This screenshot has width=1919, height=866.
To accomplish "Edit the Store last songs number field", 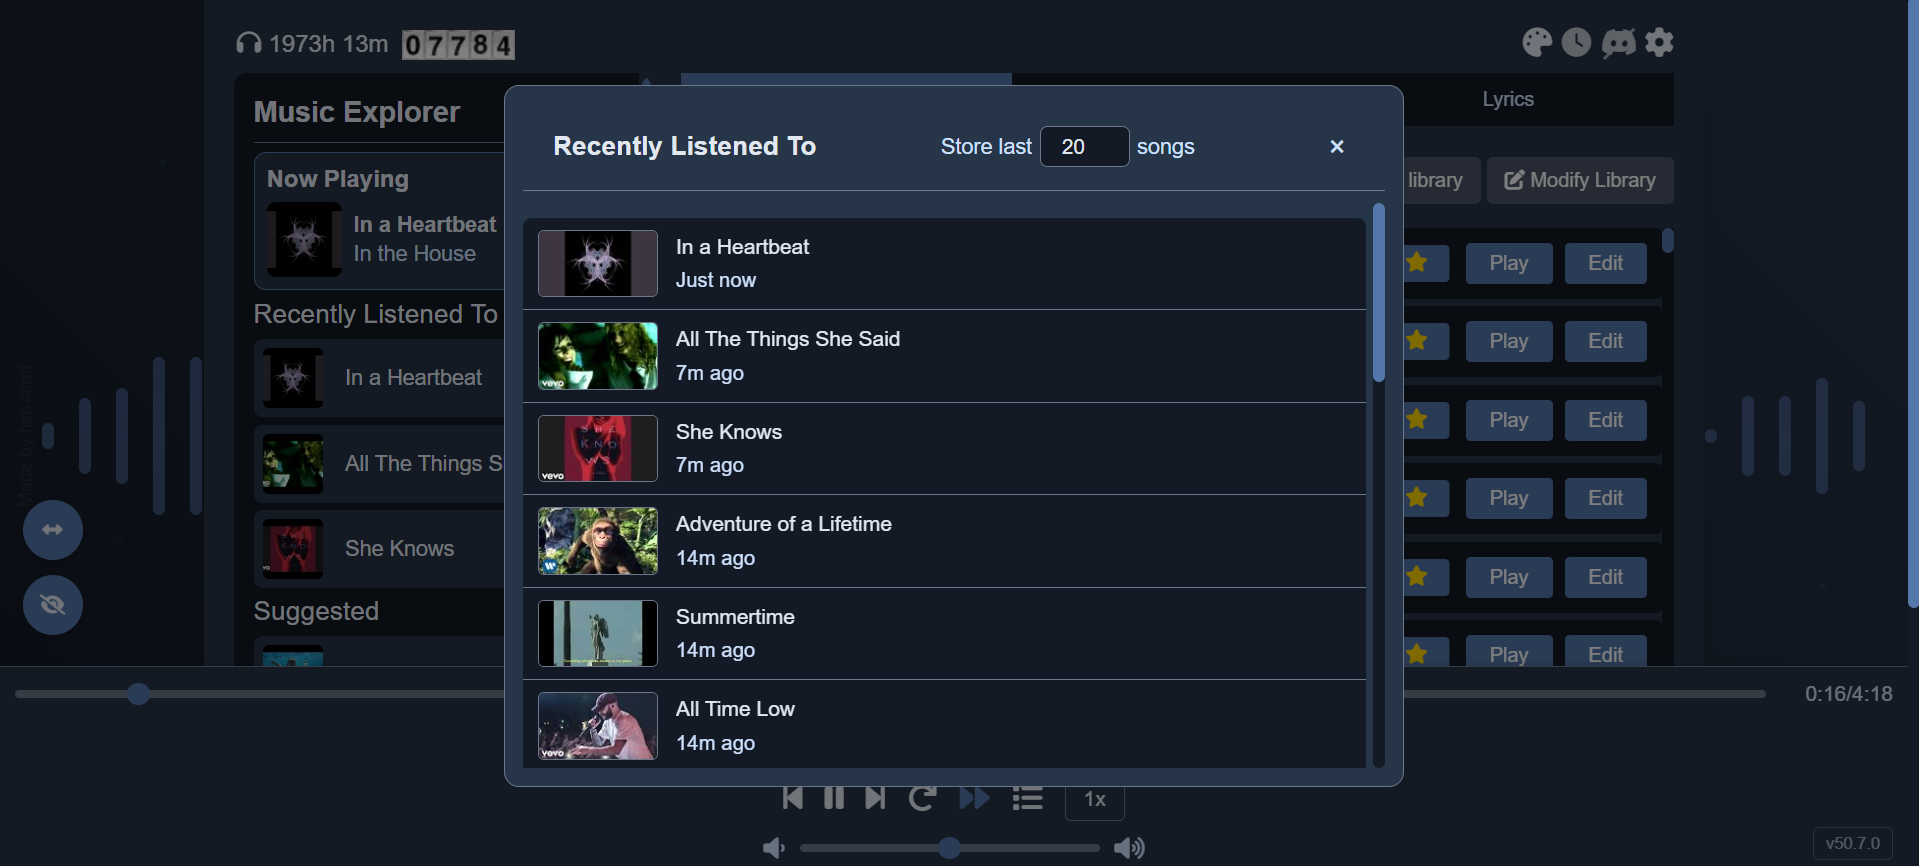I will click(x=1085, y=147).
